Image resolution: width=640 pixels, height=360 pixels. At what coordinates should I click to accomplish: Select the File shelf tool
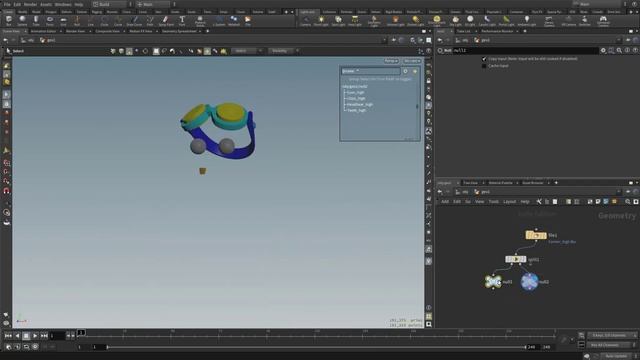point(248,20)
